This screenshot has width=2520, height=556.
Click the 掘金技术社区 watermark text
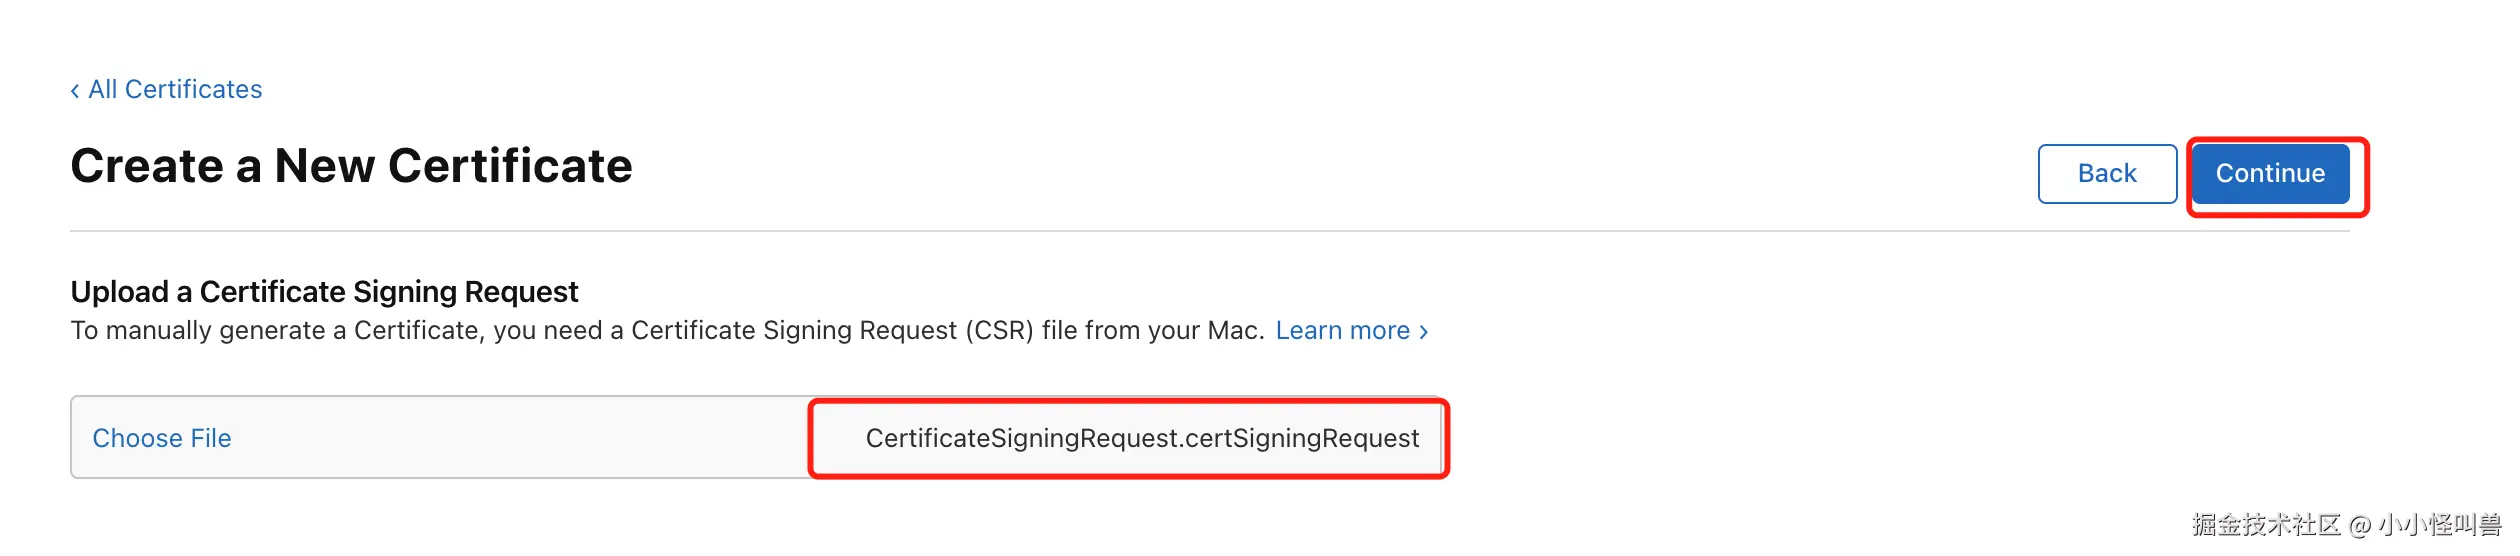coord(2266,525)
